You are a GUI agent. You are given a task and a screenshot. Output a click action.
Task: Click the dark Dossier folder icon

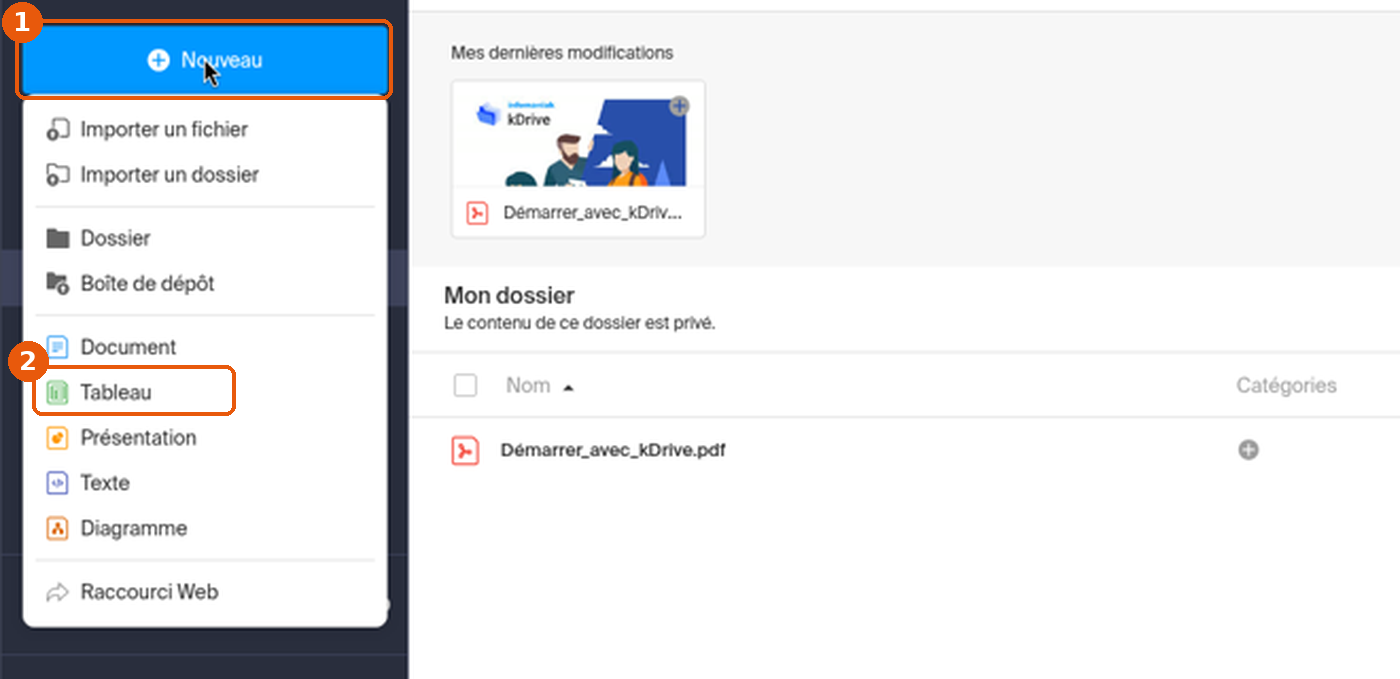coord(58,238)
